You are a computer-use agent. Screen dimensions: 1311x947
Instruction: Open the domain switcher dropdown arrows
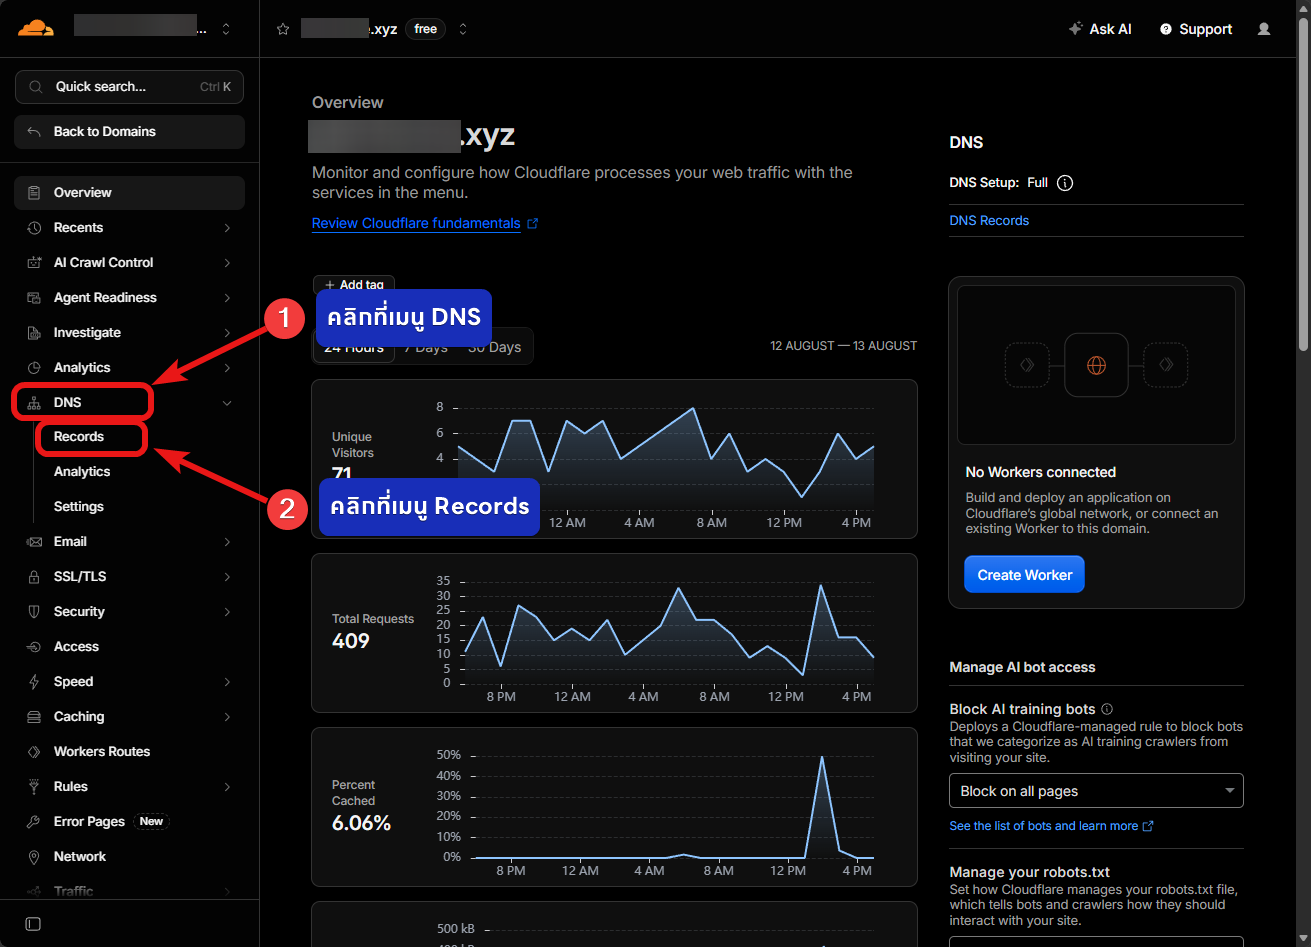click(x=463, y=29)
